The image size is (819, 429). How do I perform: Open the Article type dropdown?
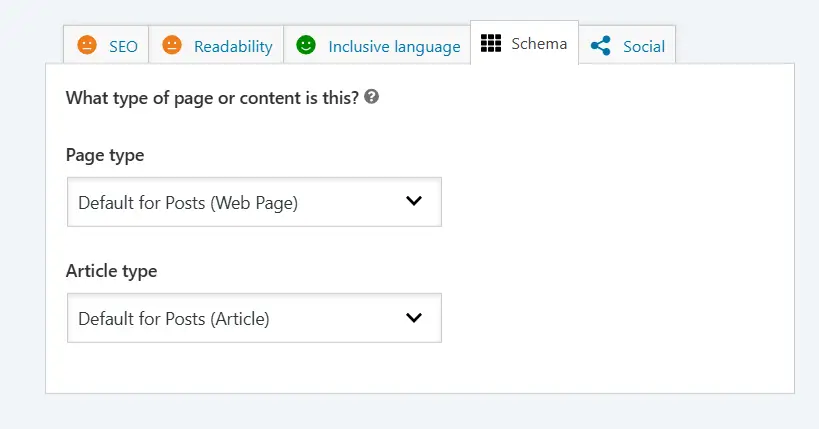[x=254, y=318]
